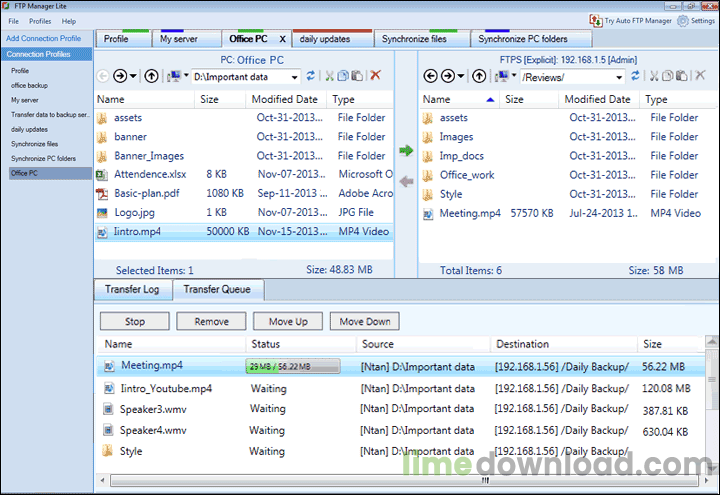Open the File menu
720x495 pixels.
coord(14,21)
